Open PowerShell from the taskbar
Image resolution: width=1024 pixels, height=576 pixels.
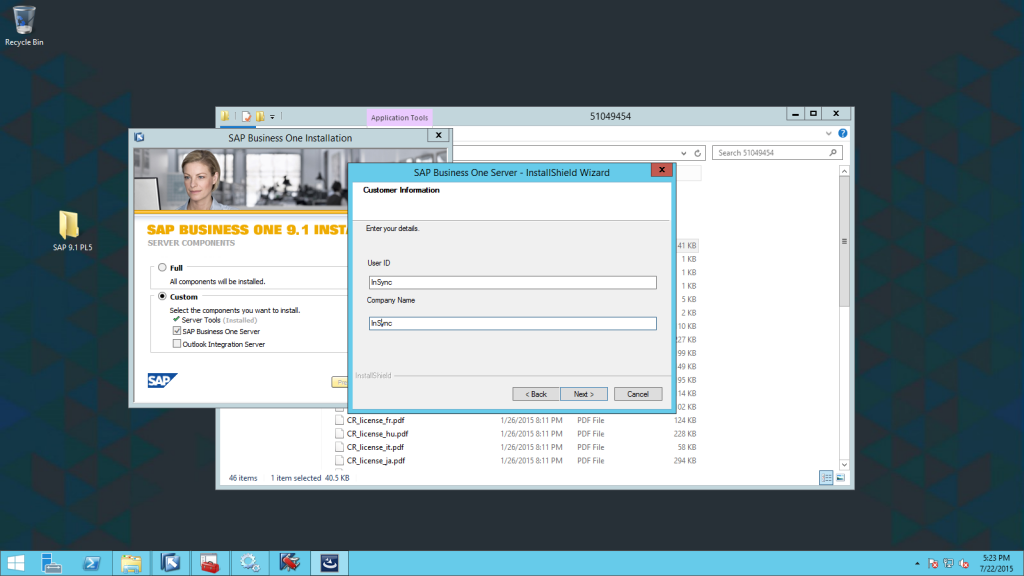(x=91, y=563)
